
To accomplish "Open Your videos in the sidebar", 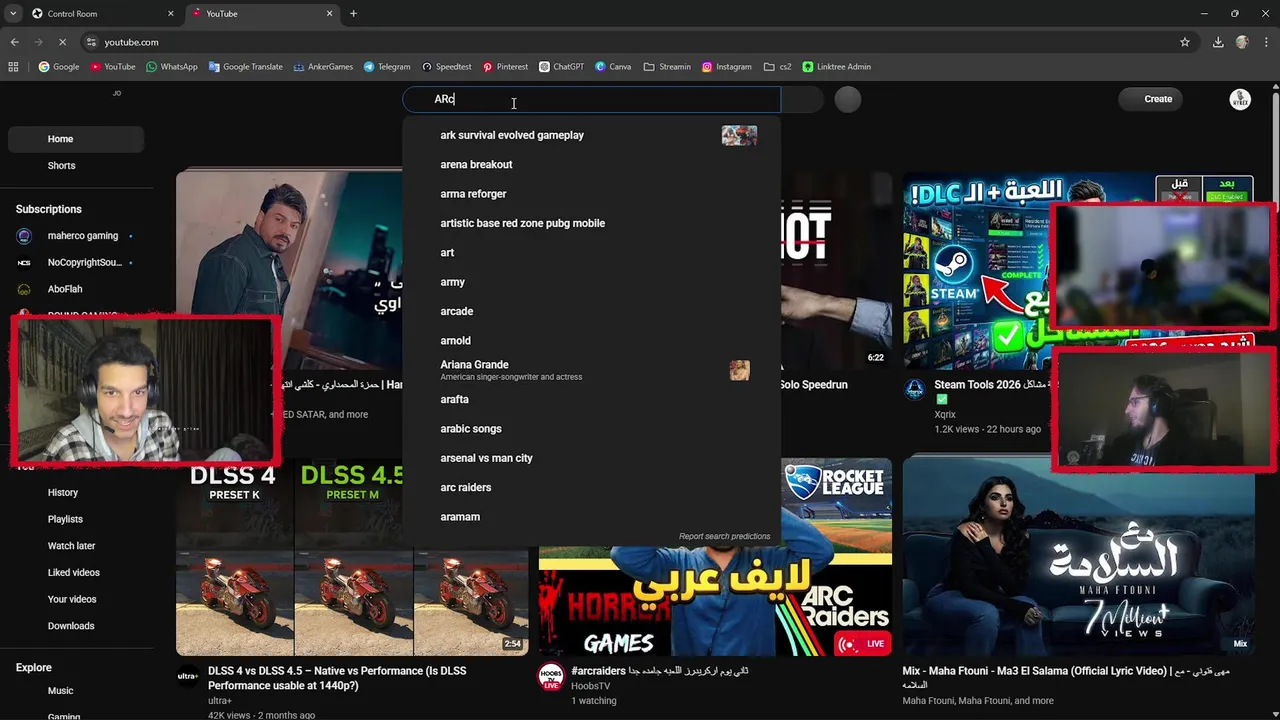I will pyautogui.click(x=76, y=599).
